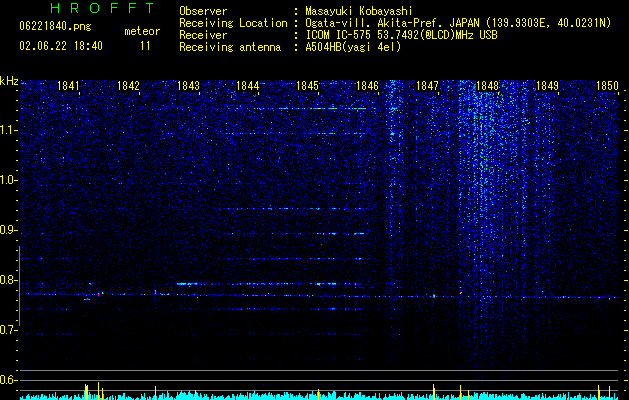Click the 1847 time marker

tap(427, 86)
